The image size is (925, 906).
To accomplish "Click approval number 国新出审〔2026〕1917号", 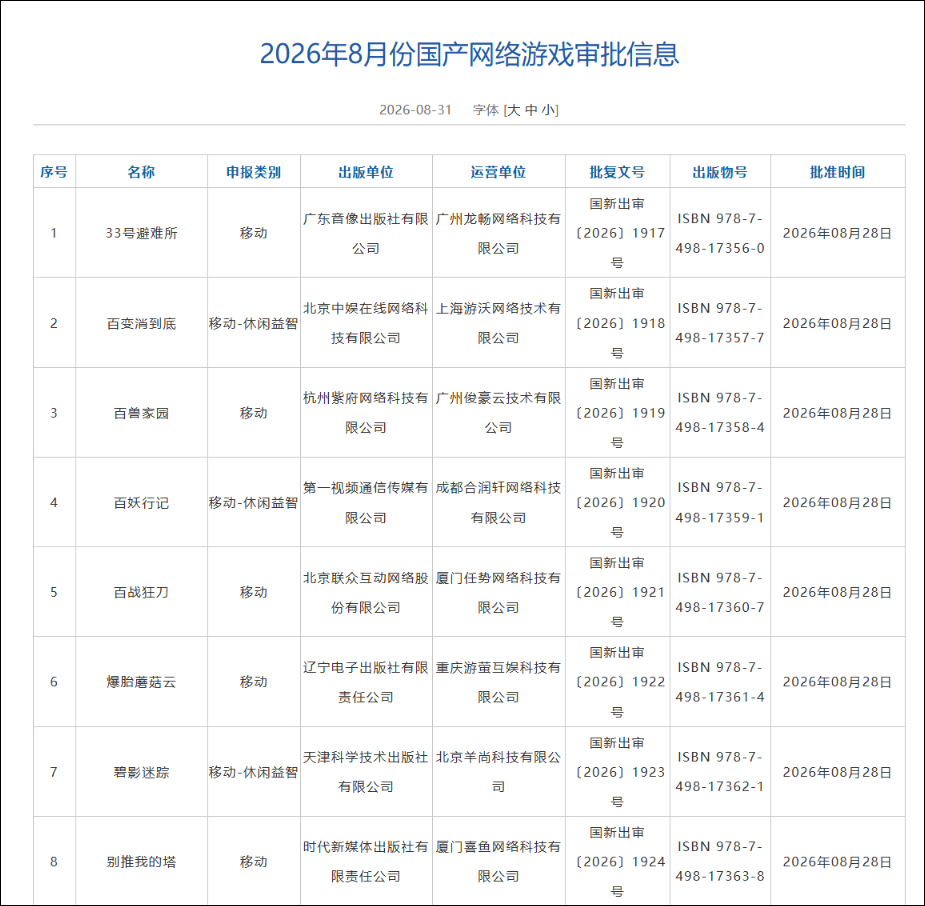I will [x=619, y=233].
